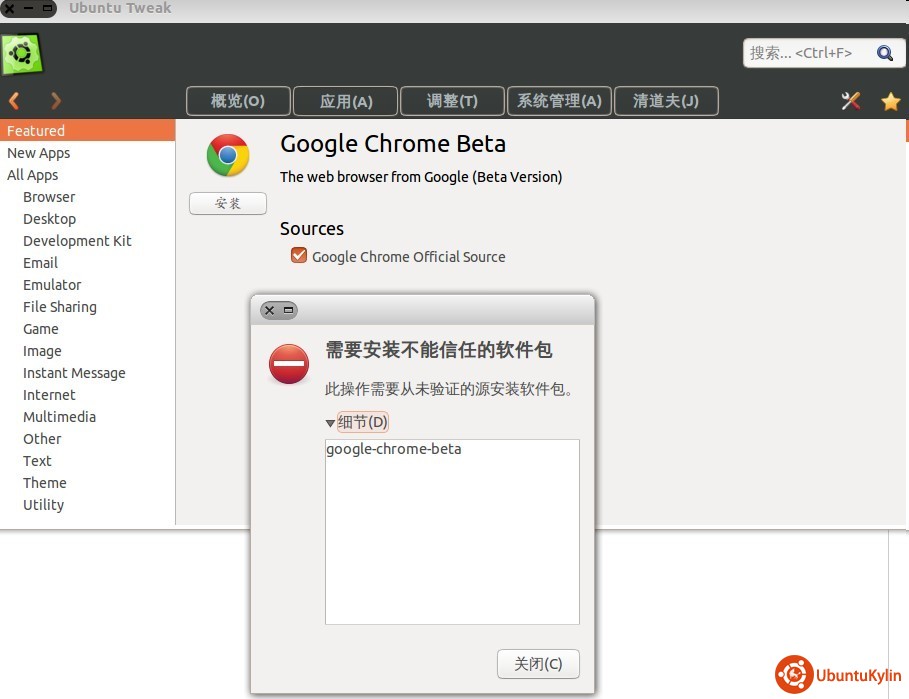Click the back navigation arrow
This screenshot has width=909, height=699.
pos(14,100)
